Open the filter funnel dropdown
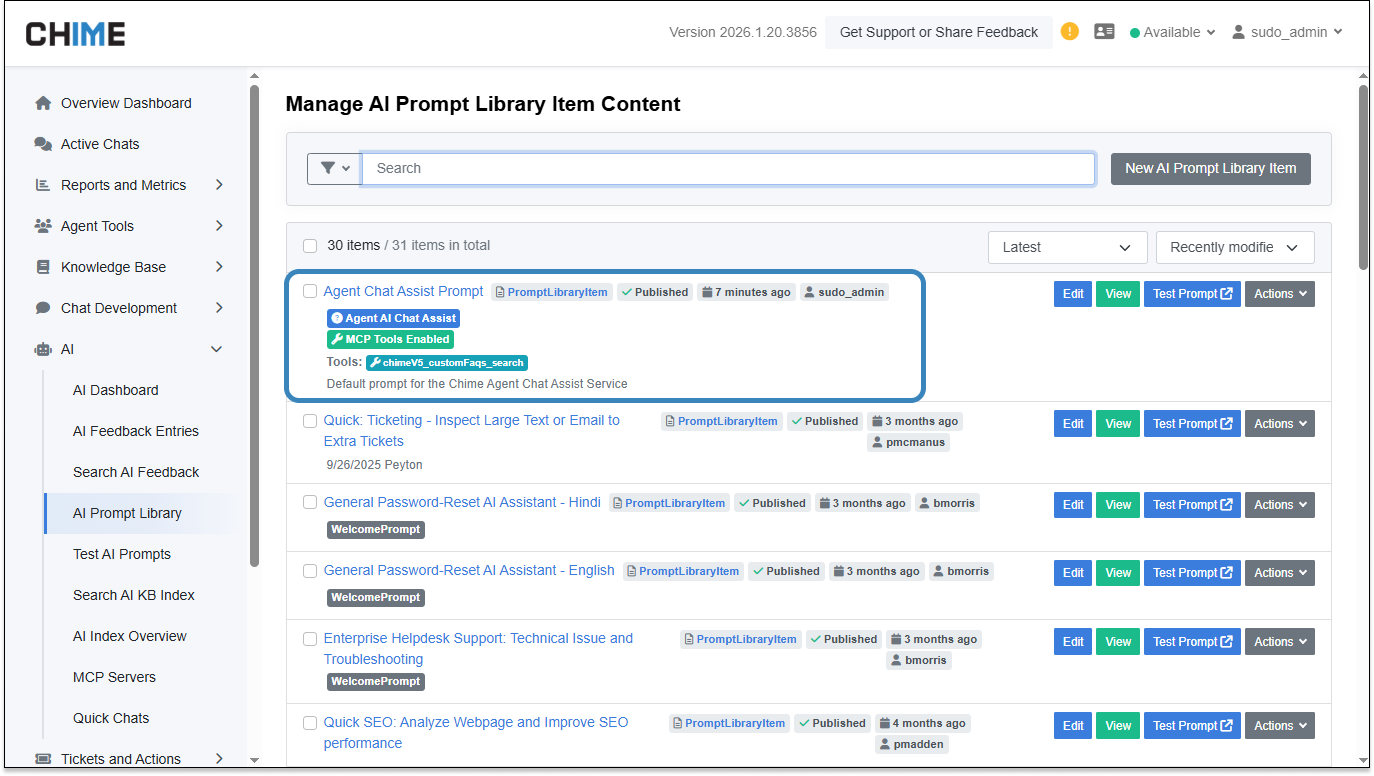 (334, 169)
